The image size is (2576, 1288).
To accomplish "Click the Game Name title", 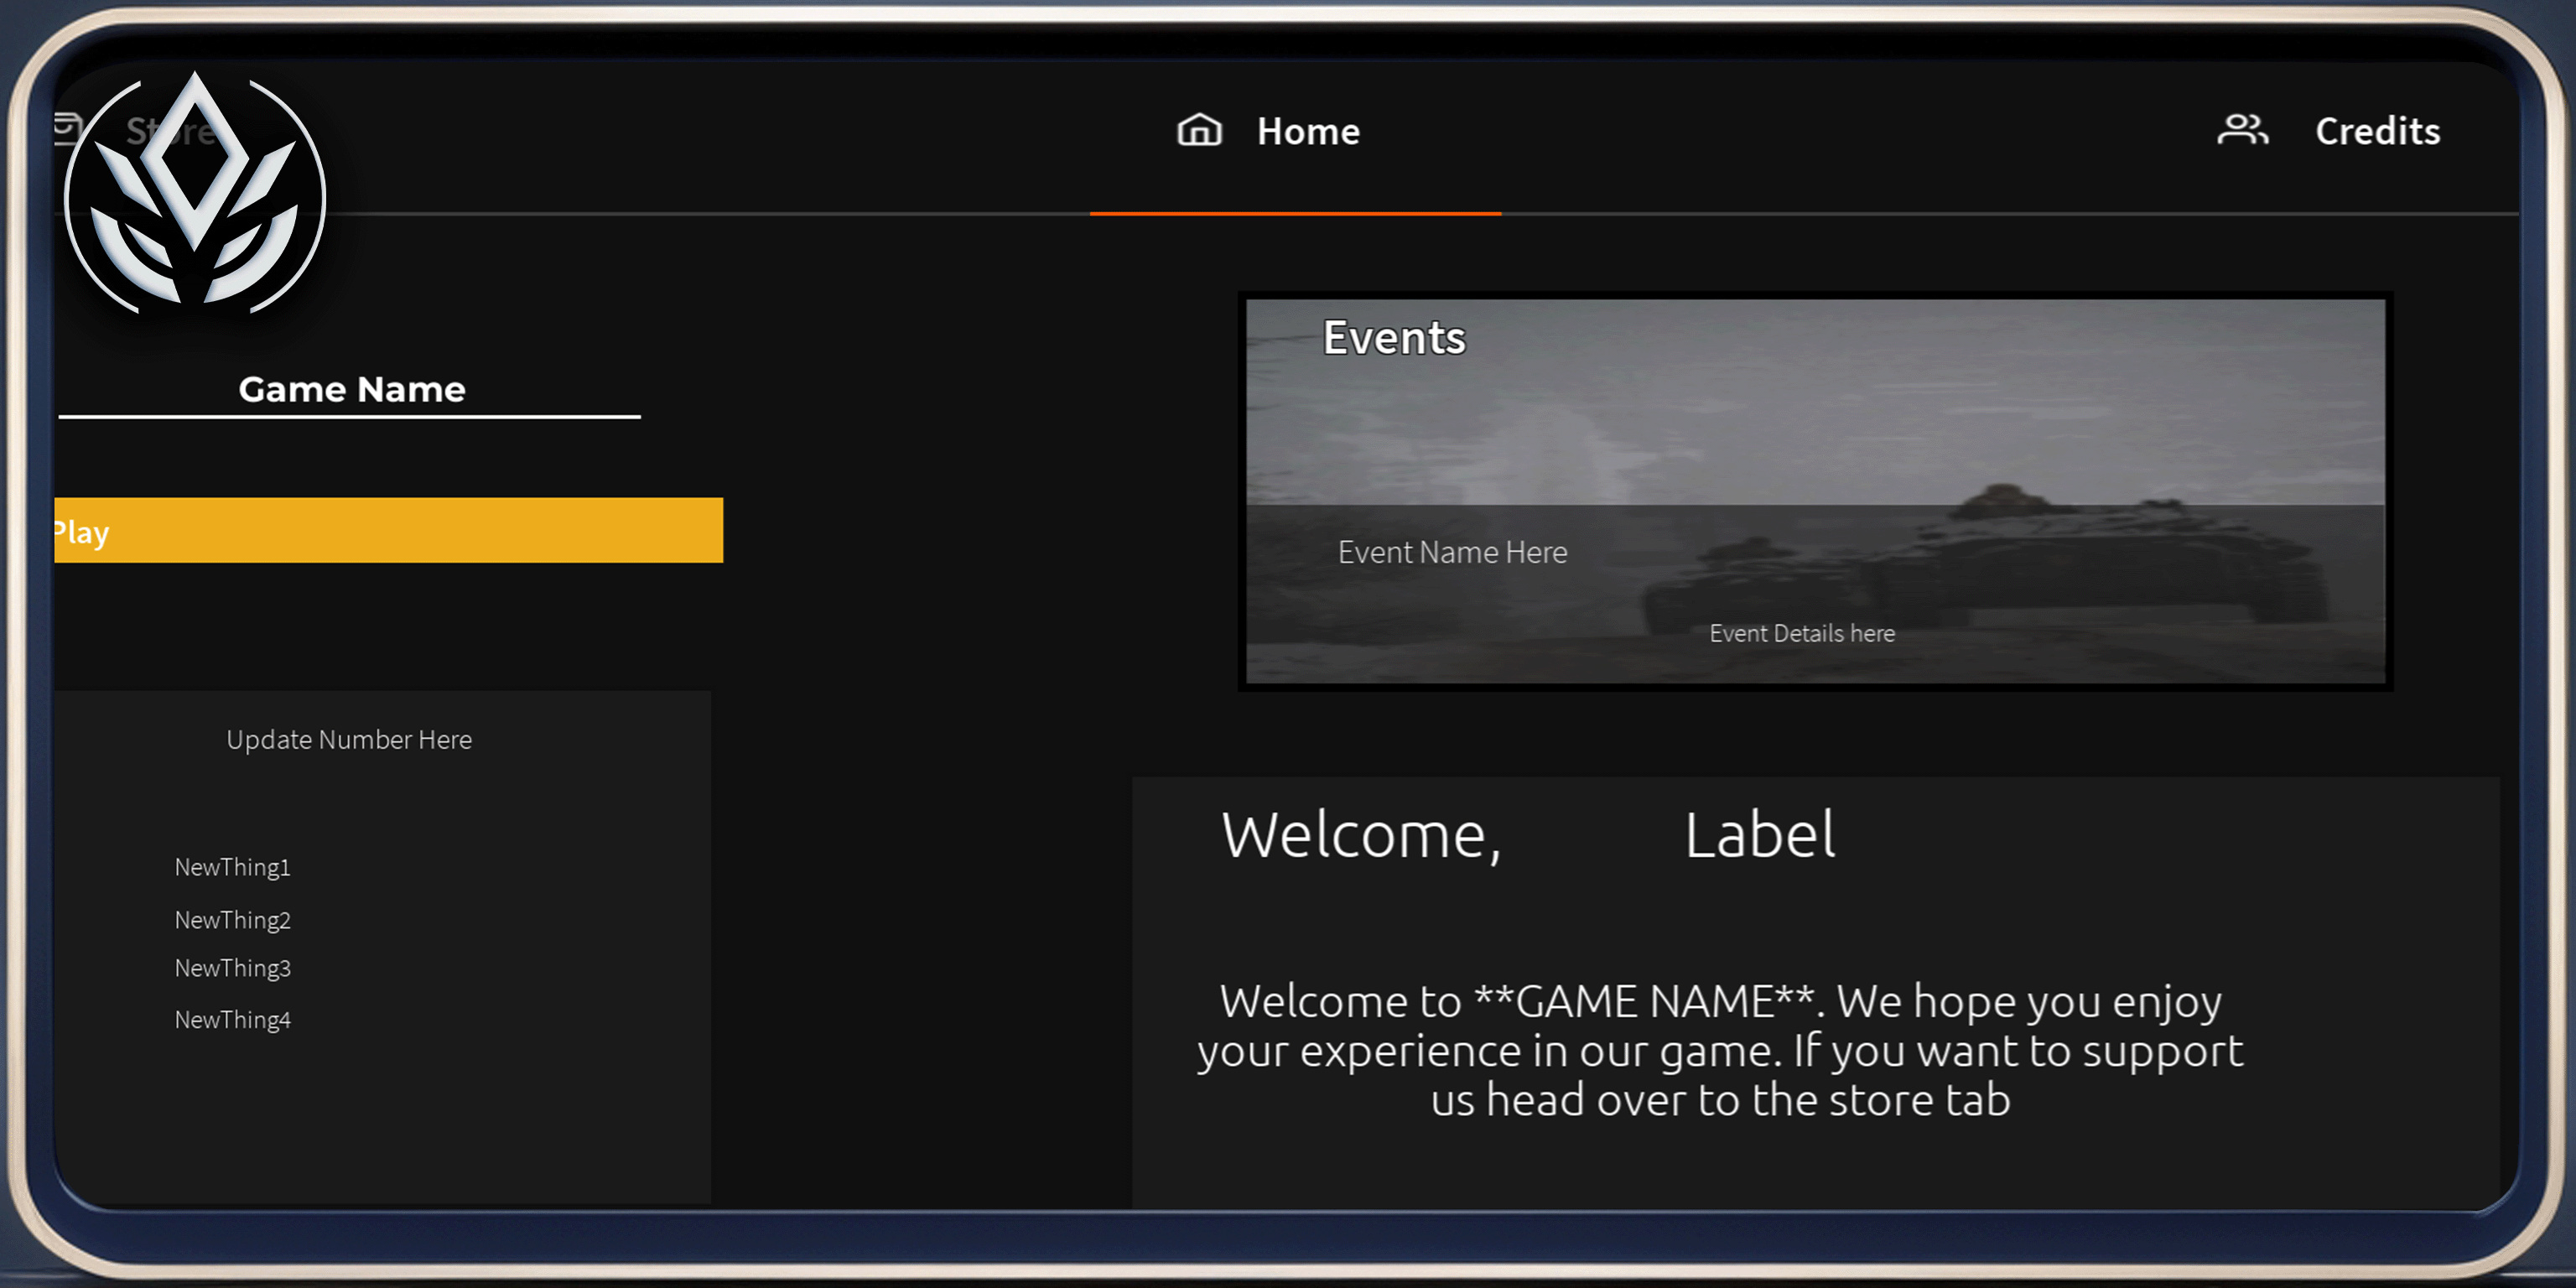I will click(351, 389).
